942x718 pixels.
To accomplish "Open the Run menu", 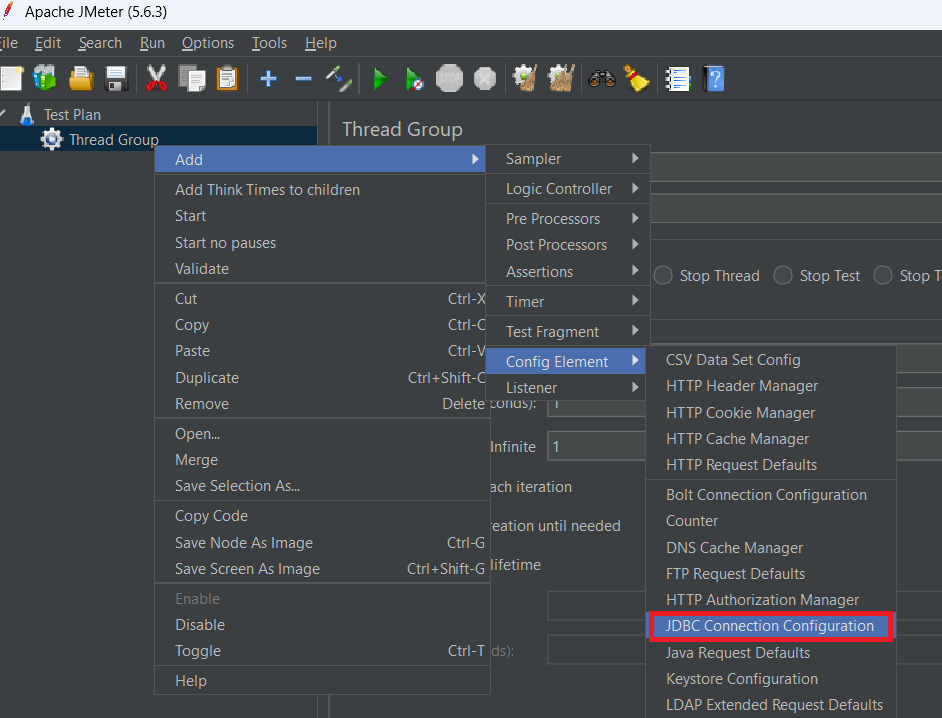I will point(153,43).
